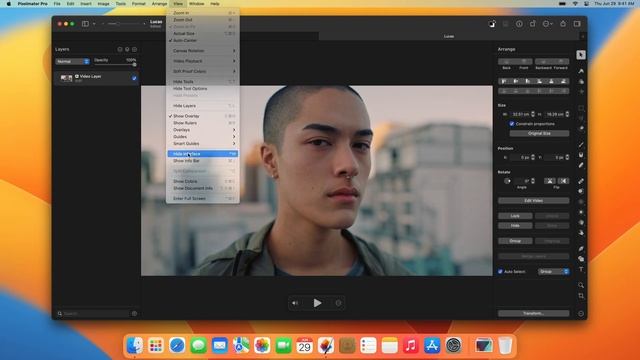This screenshot has width=640, height=360.
Task: Flip the layer vertically
Action: click(x=563, y=181)
